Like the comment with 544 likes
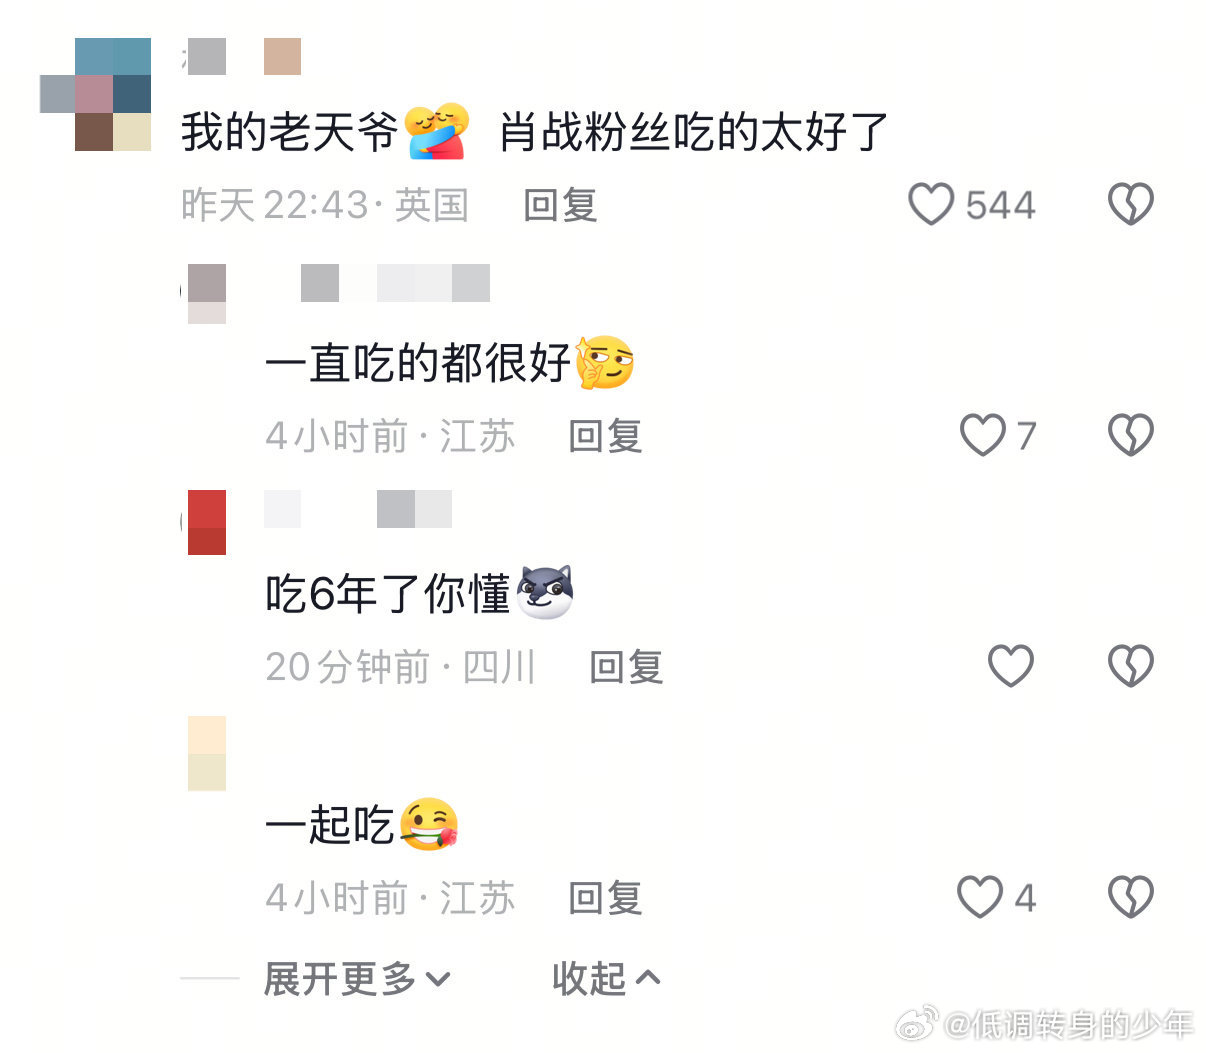 (x=930, y=205)
